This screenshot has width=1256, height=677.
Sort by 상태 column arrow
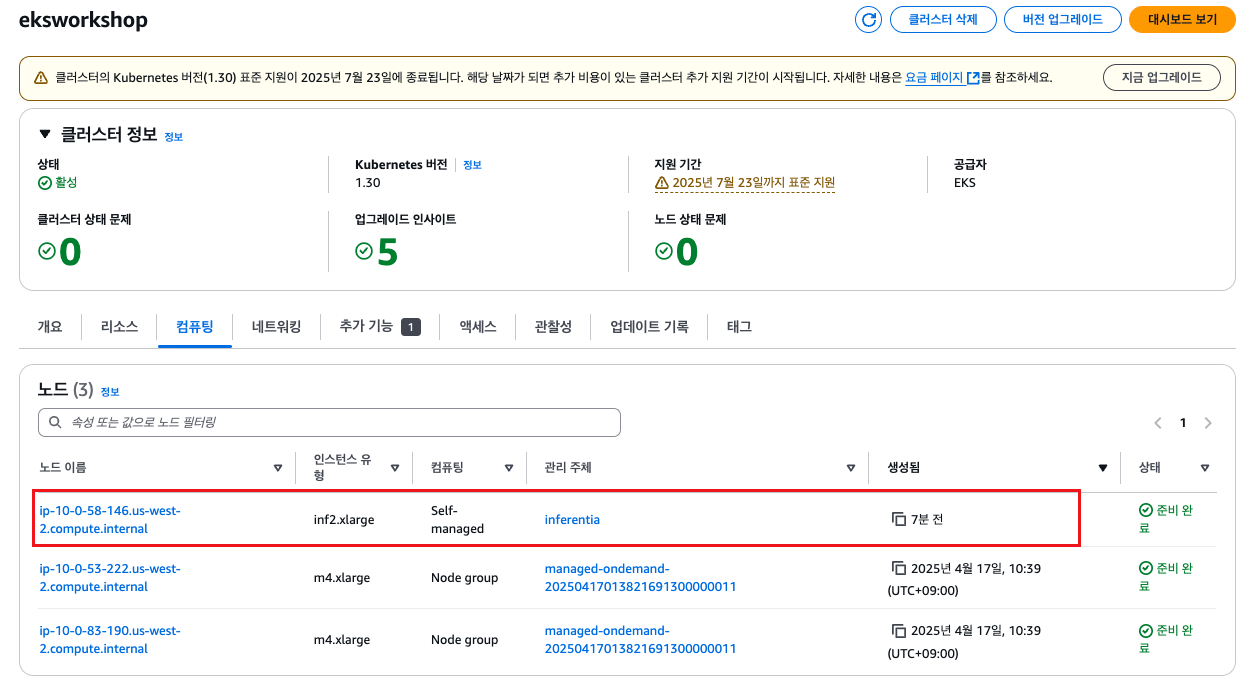coord(1205,468)
